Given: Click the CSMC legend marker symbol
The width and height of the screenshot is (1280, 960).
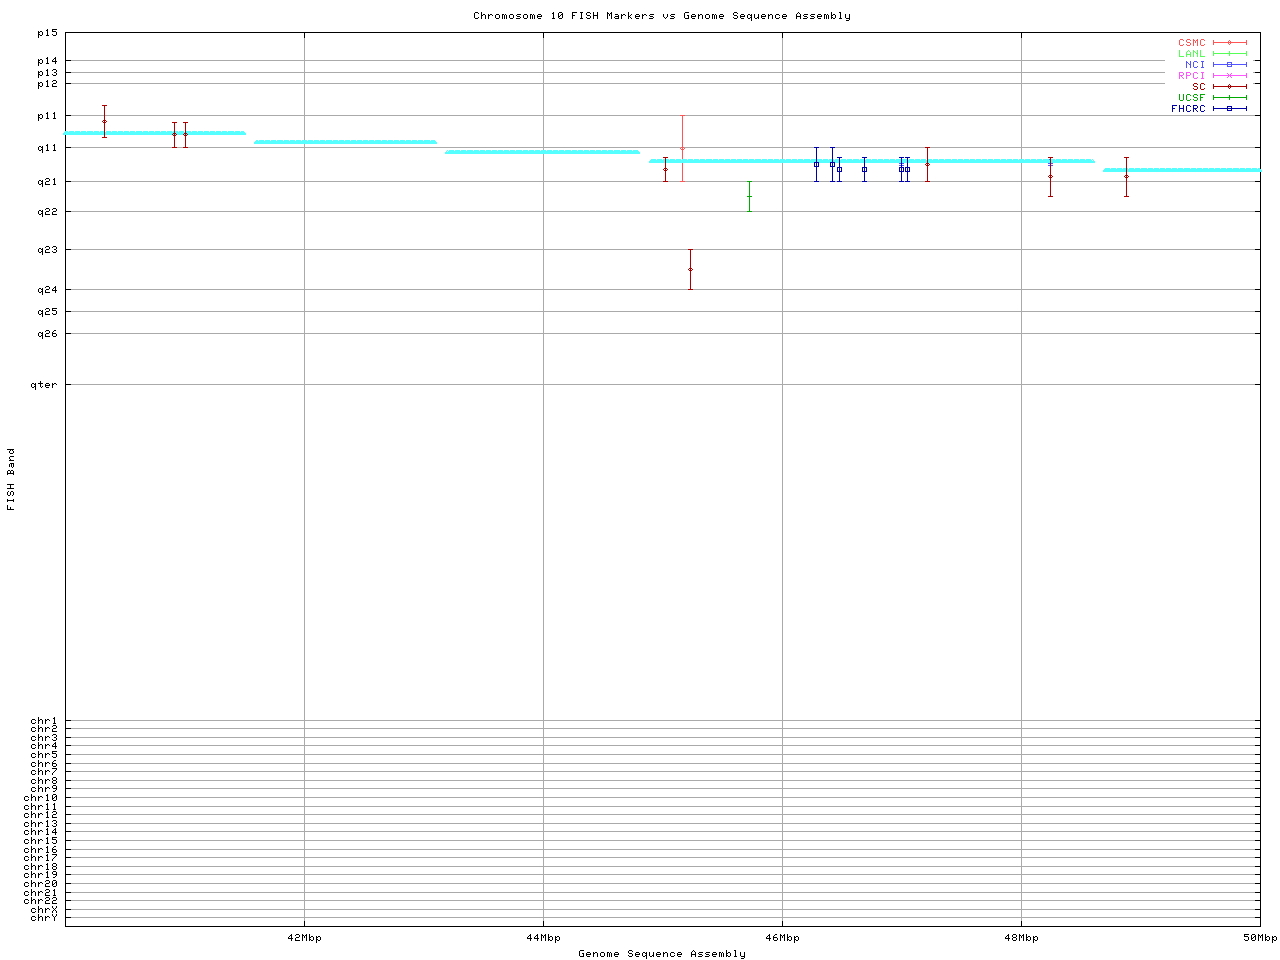Looking at the screenshot, I should tap(1229, 43).
